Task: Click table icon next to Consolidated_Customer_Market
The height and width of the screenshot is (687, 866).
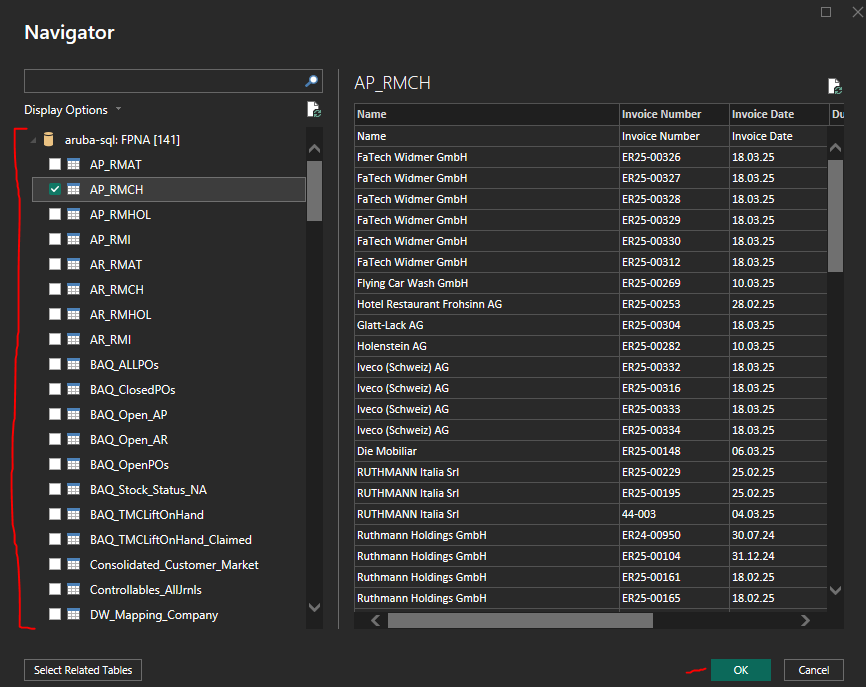Action: (x=73, y=564)
